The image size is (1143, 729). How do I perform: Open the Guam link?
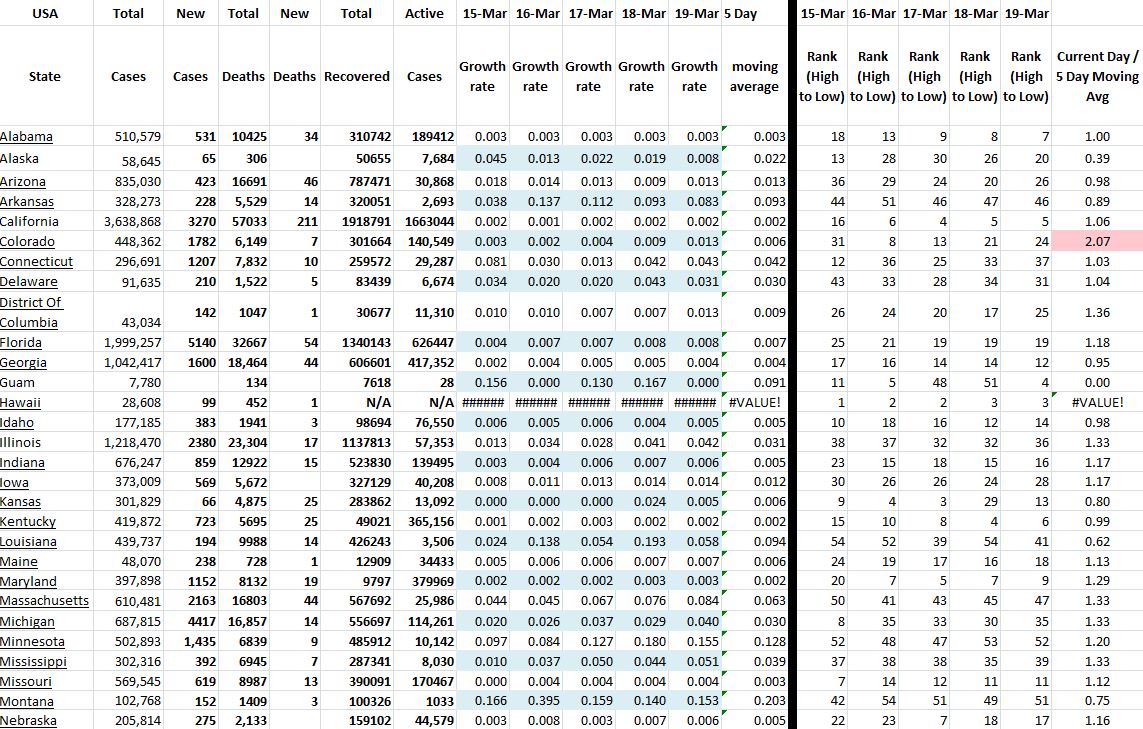[x=18, y=383]
